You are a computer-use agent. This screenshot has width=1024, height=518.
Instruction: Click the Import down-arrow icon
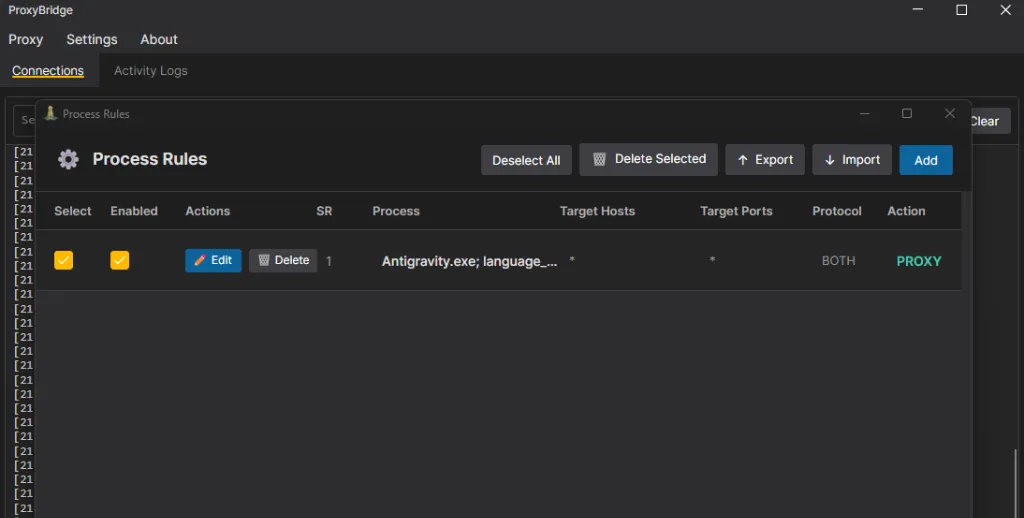point(830,160)
